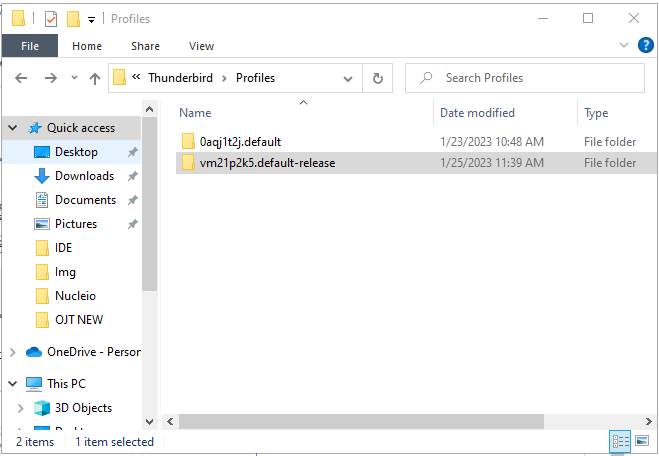Click the pin icon next to Downloads
The width and height of the screenshot is (659, 456).
pyautogui.click(x=132, y=176)
